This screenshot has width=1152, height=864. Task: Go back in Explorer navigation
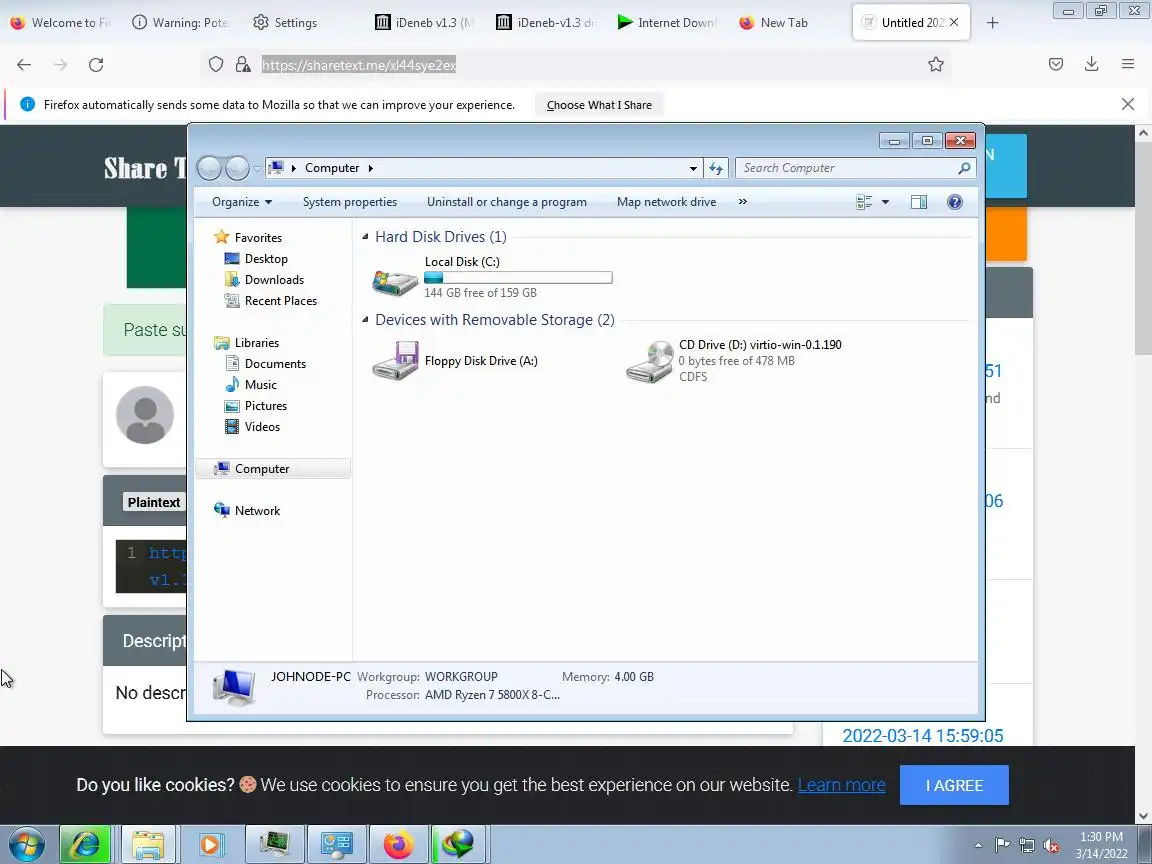click(x=209, y=168)
